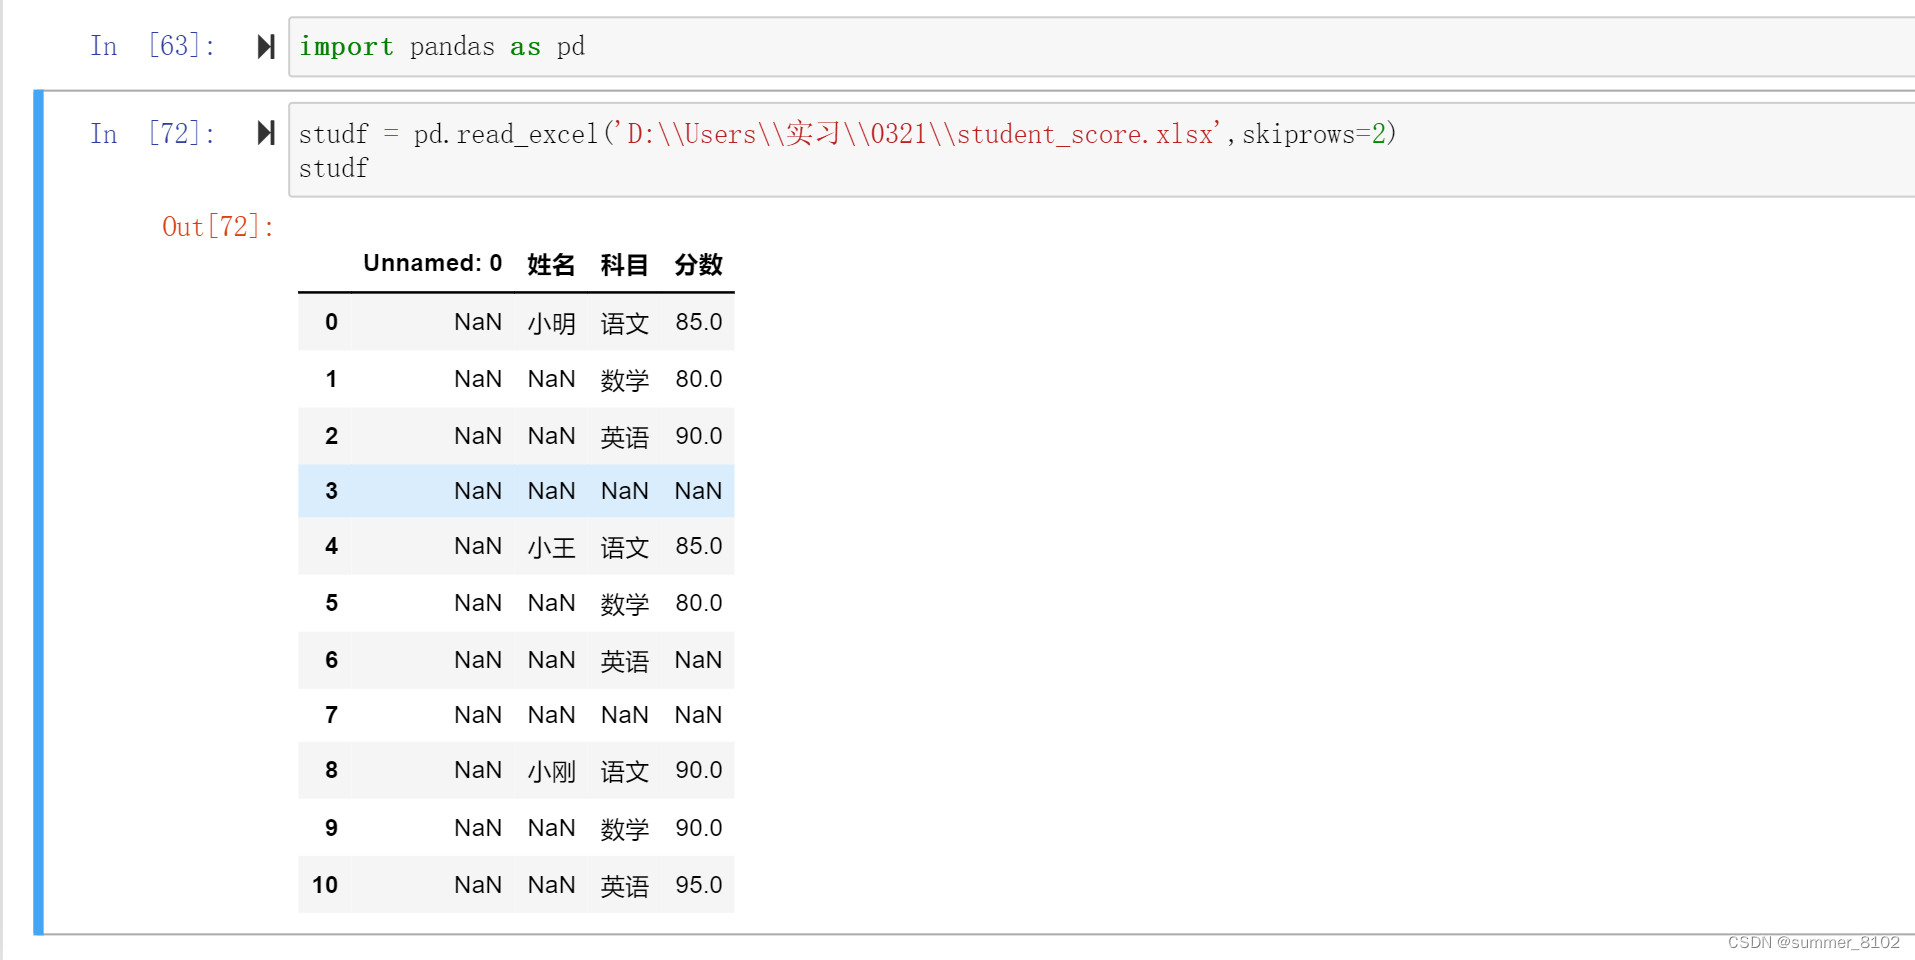Run the read_excel cell In [72]
This screenshot has width=1915, height=960.
[x=266, y=133]
